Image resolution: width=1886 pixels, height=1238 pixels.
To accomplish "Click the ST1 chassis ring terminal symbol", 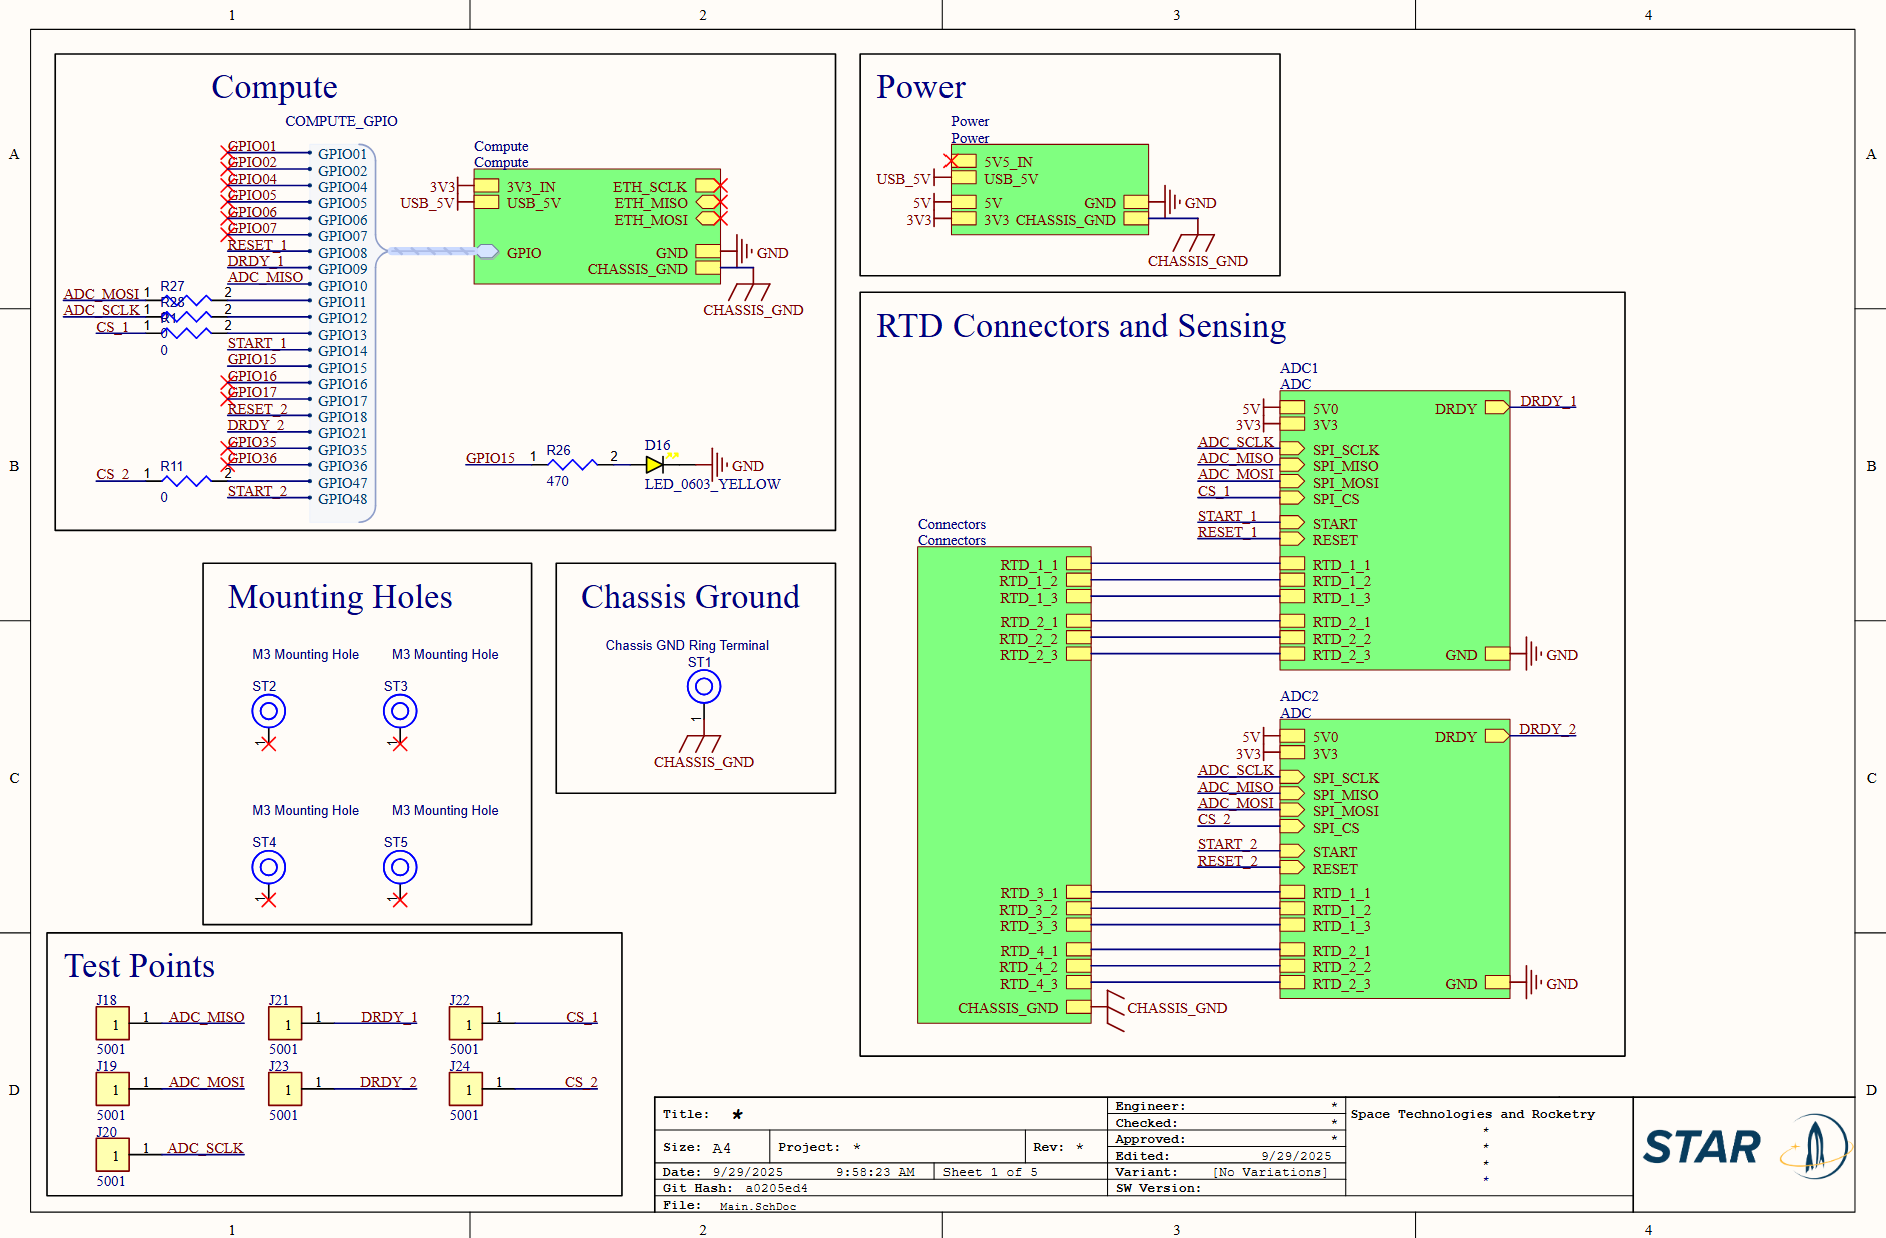I will pyautogui.click(x=703, y=687).
